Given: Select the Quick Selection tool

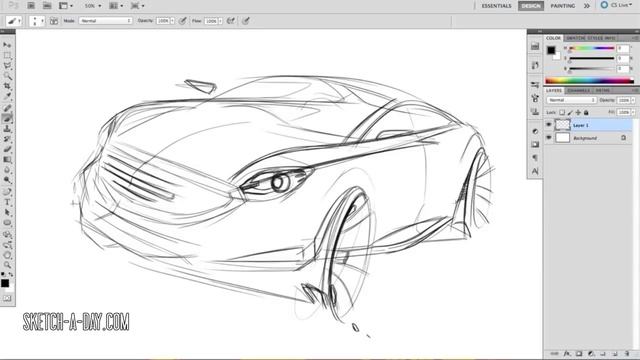Looking at the screenshot, I should point(7,76).
